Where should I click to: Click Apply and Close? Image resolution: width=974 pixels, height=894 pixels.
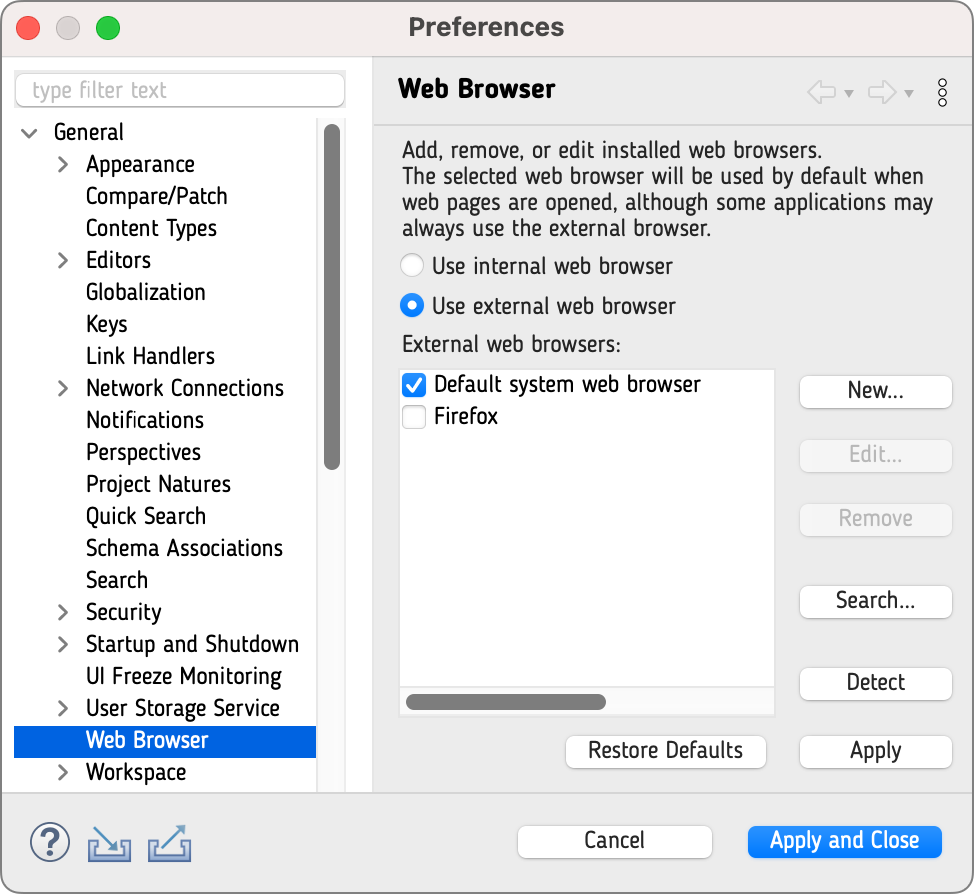coord(844,841)
